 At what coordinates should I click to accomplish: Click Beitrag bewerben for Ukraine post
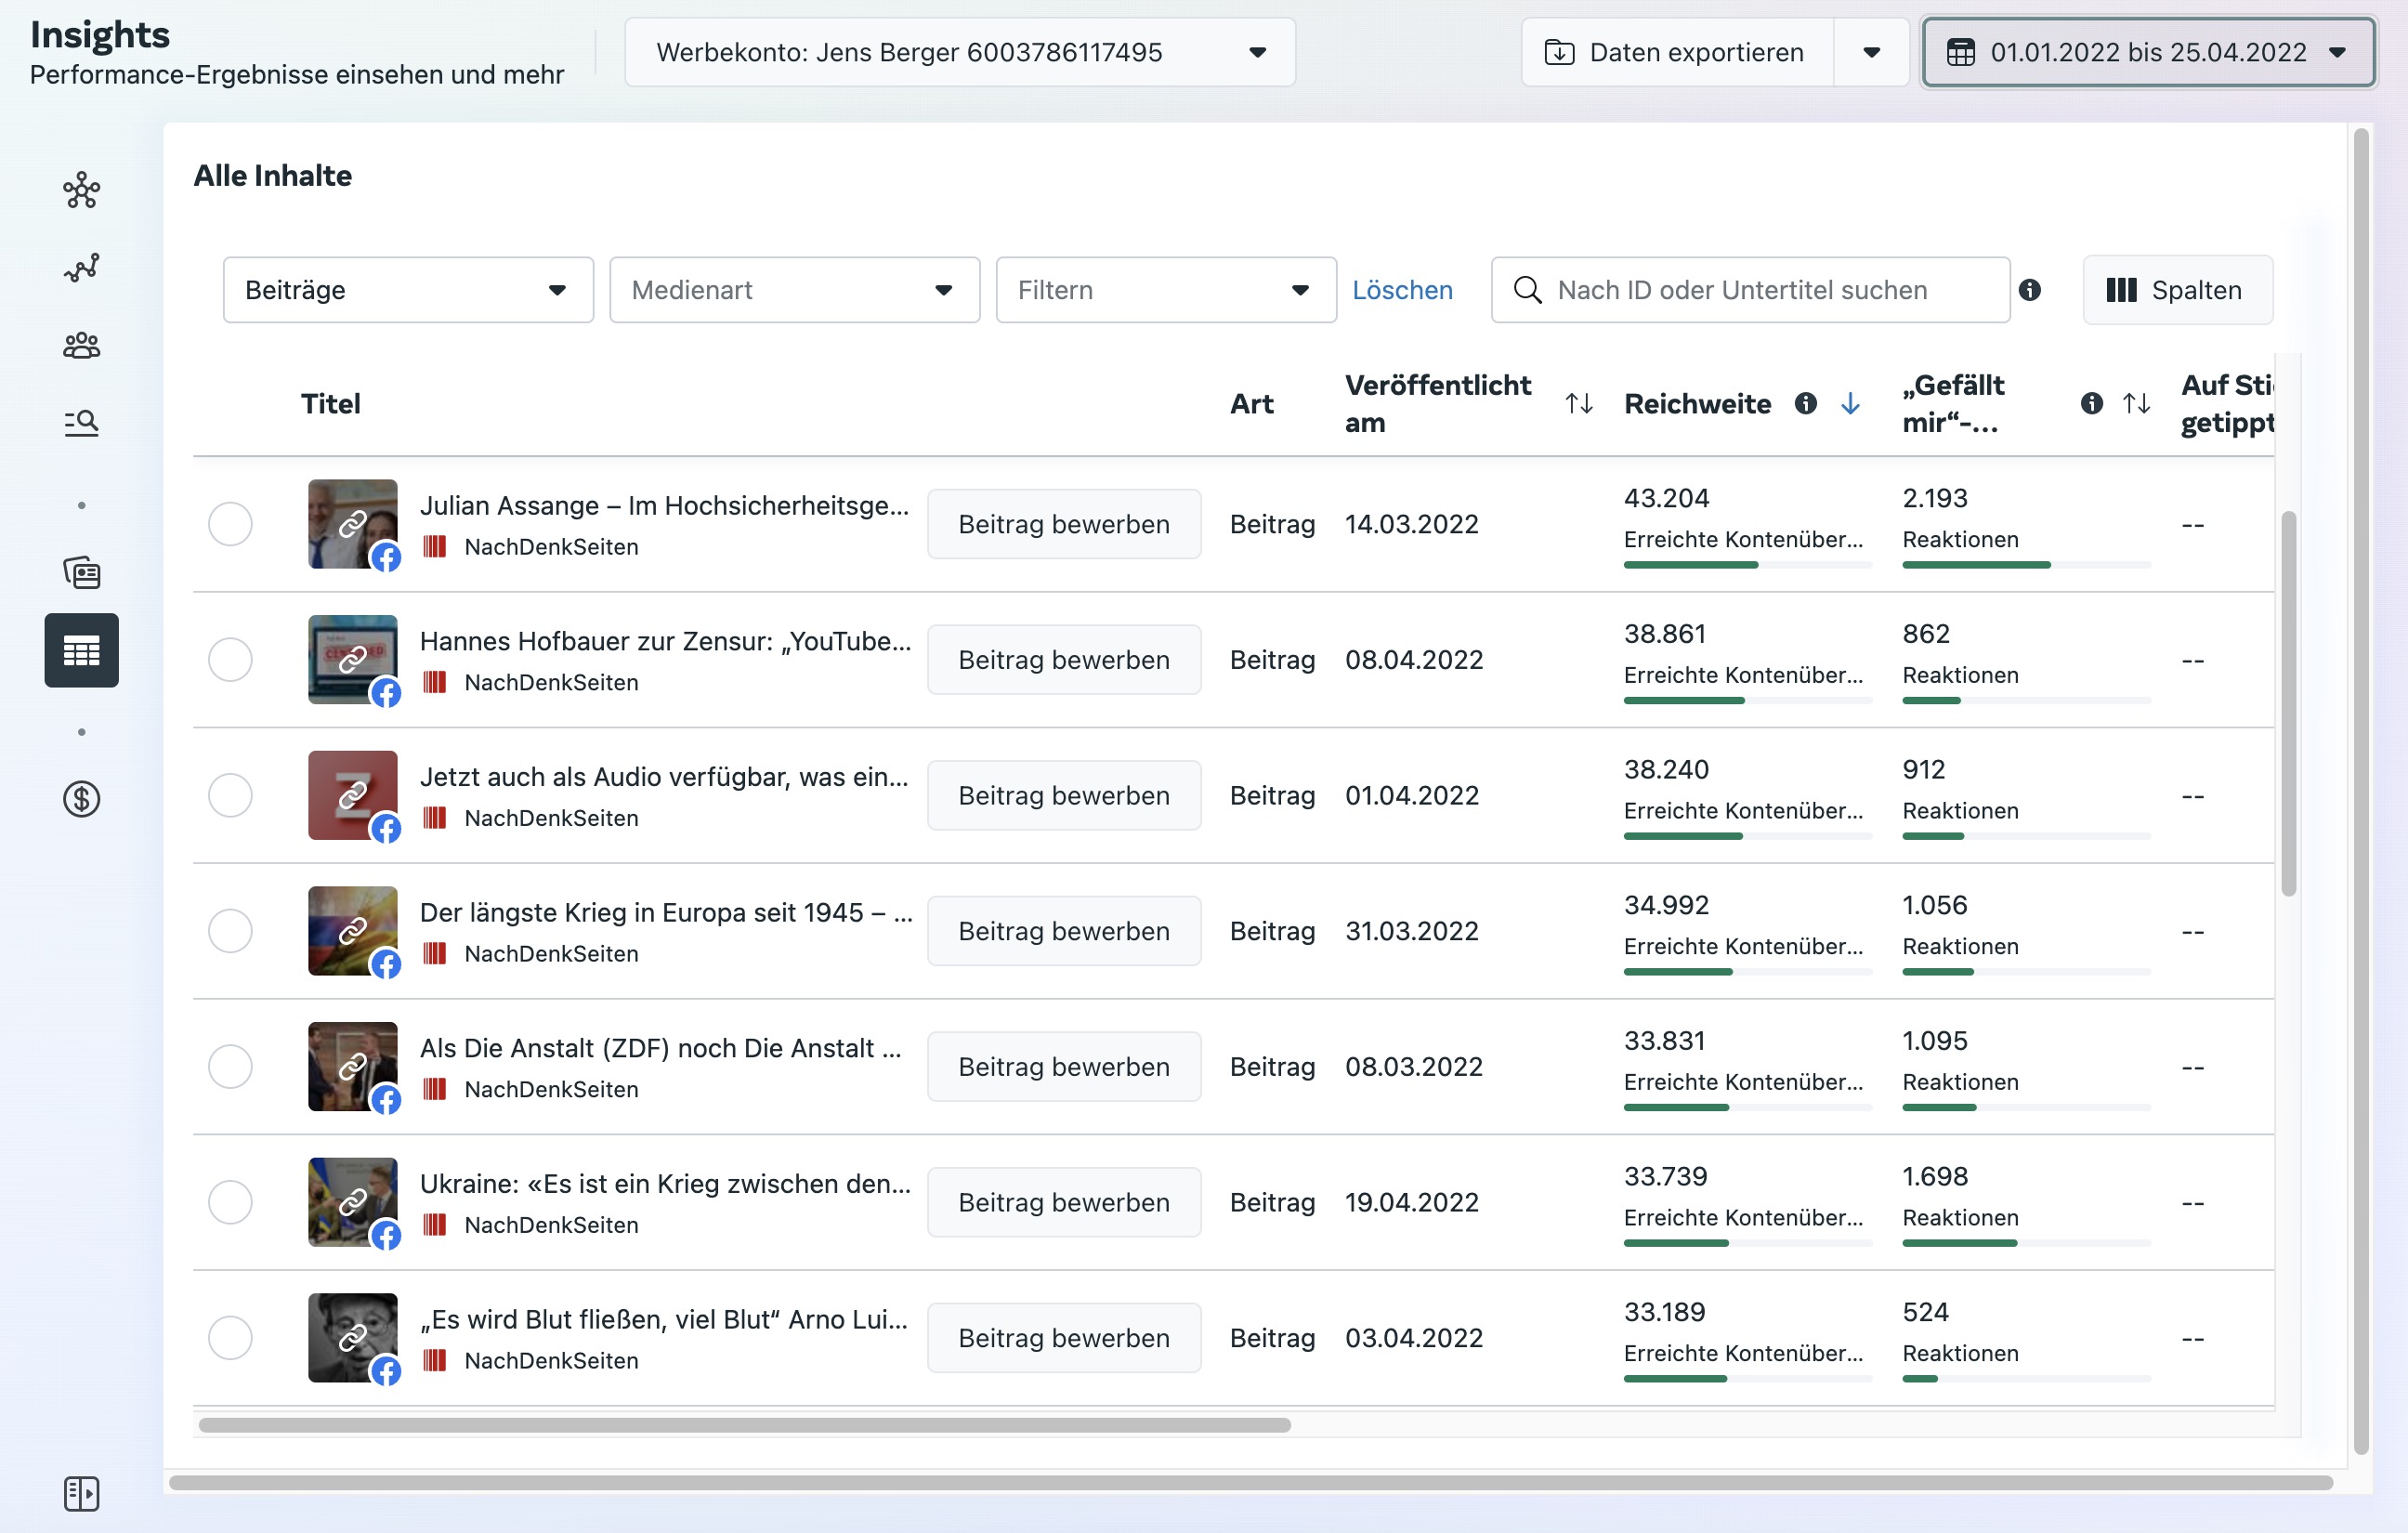[x=1064, y=1202]
